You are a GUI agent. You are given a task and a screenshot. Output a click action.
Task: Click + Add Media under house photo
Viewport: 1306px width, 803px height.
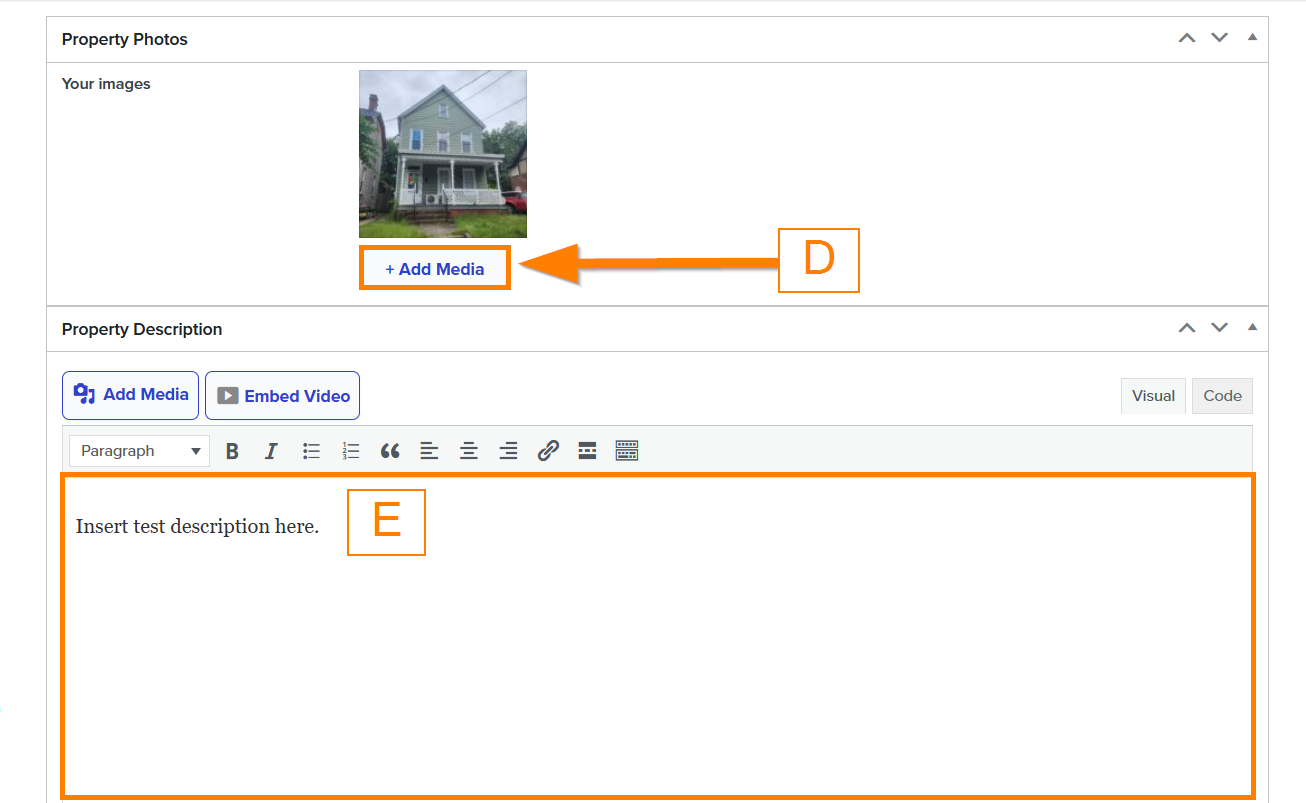click(435, 269)
